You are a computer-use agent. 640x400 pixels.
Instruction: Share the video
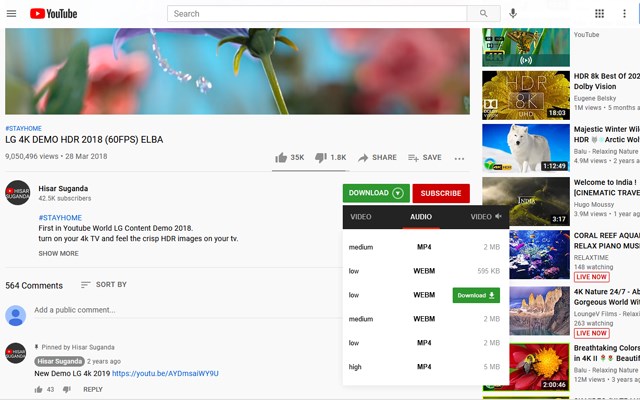tap(377, 158)
